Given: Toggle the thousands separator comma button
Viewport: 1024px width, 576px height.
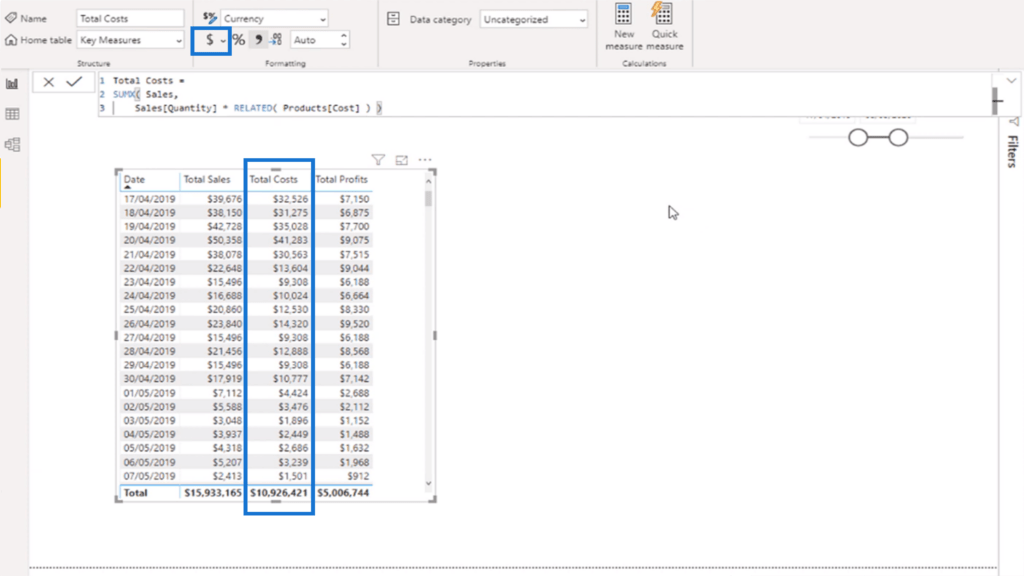Looking at the screenshot, I should click(x=259, y=40).
